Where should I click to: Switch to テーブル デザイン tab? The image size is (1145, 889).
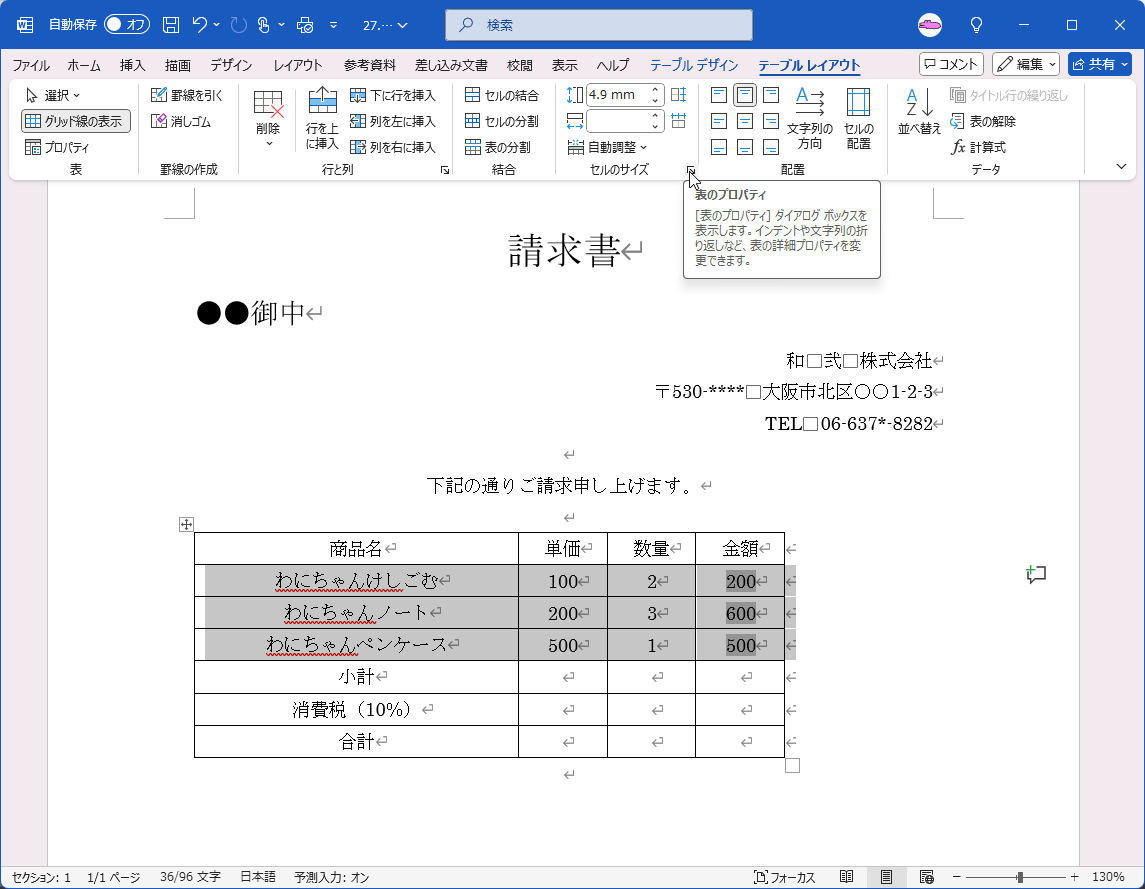[x=694, y=65]
